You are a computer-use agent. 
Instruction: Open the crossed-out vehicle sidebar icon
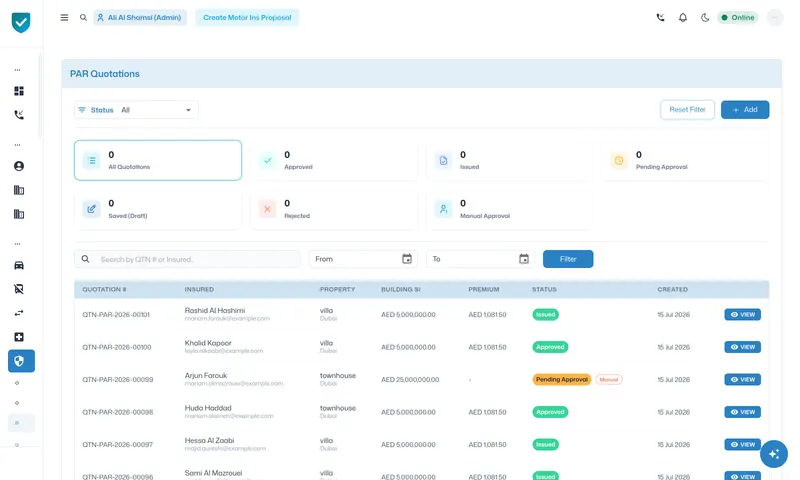19,289
